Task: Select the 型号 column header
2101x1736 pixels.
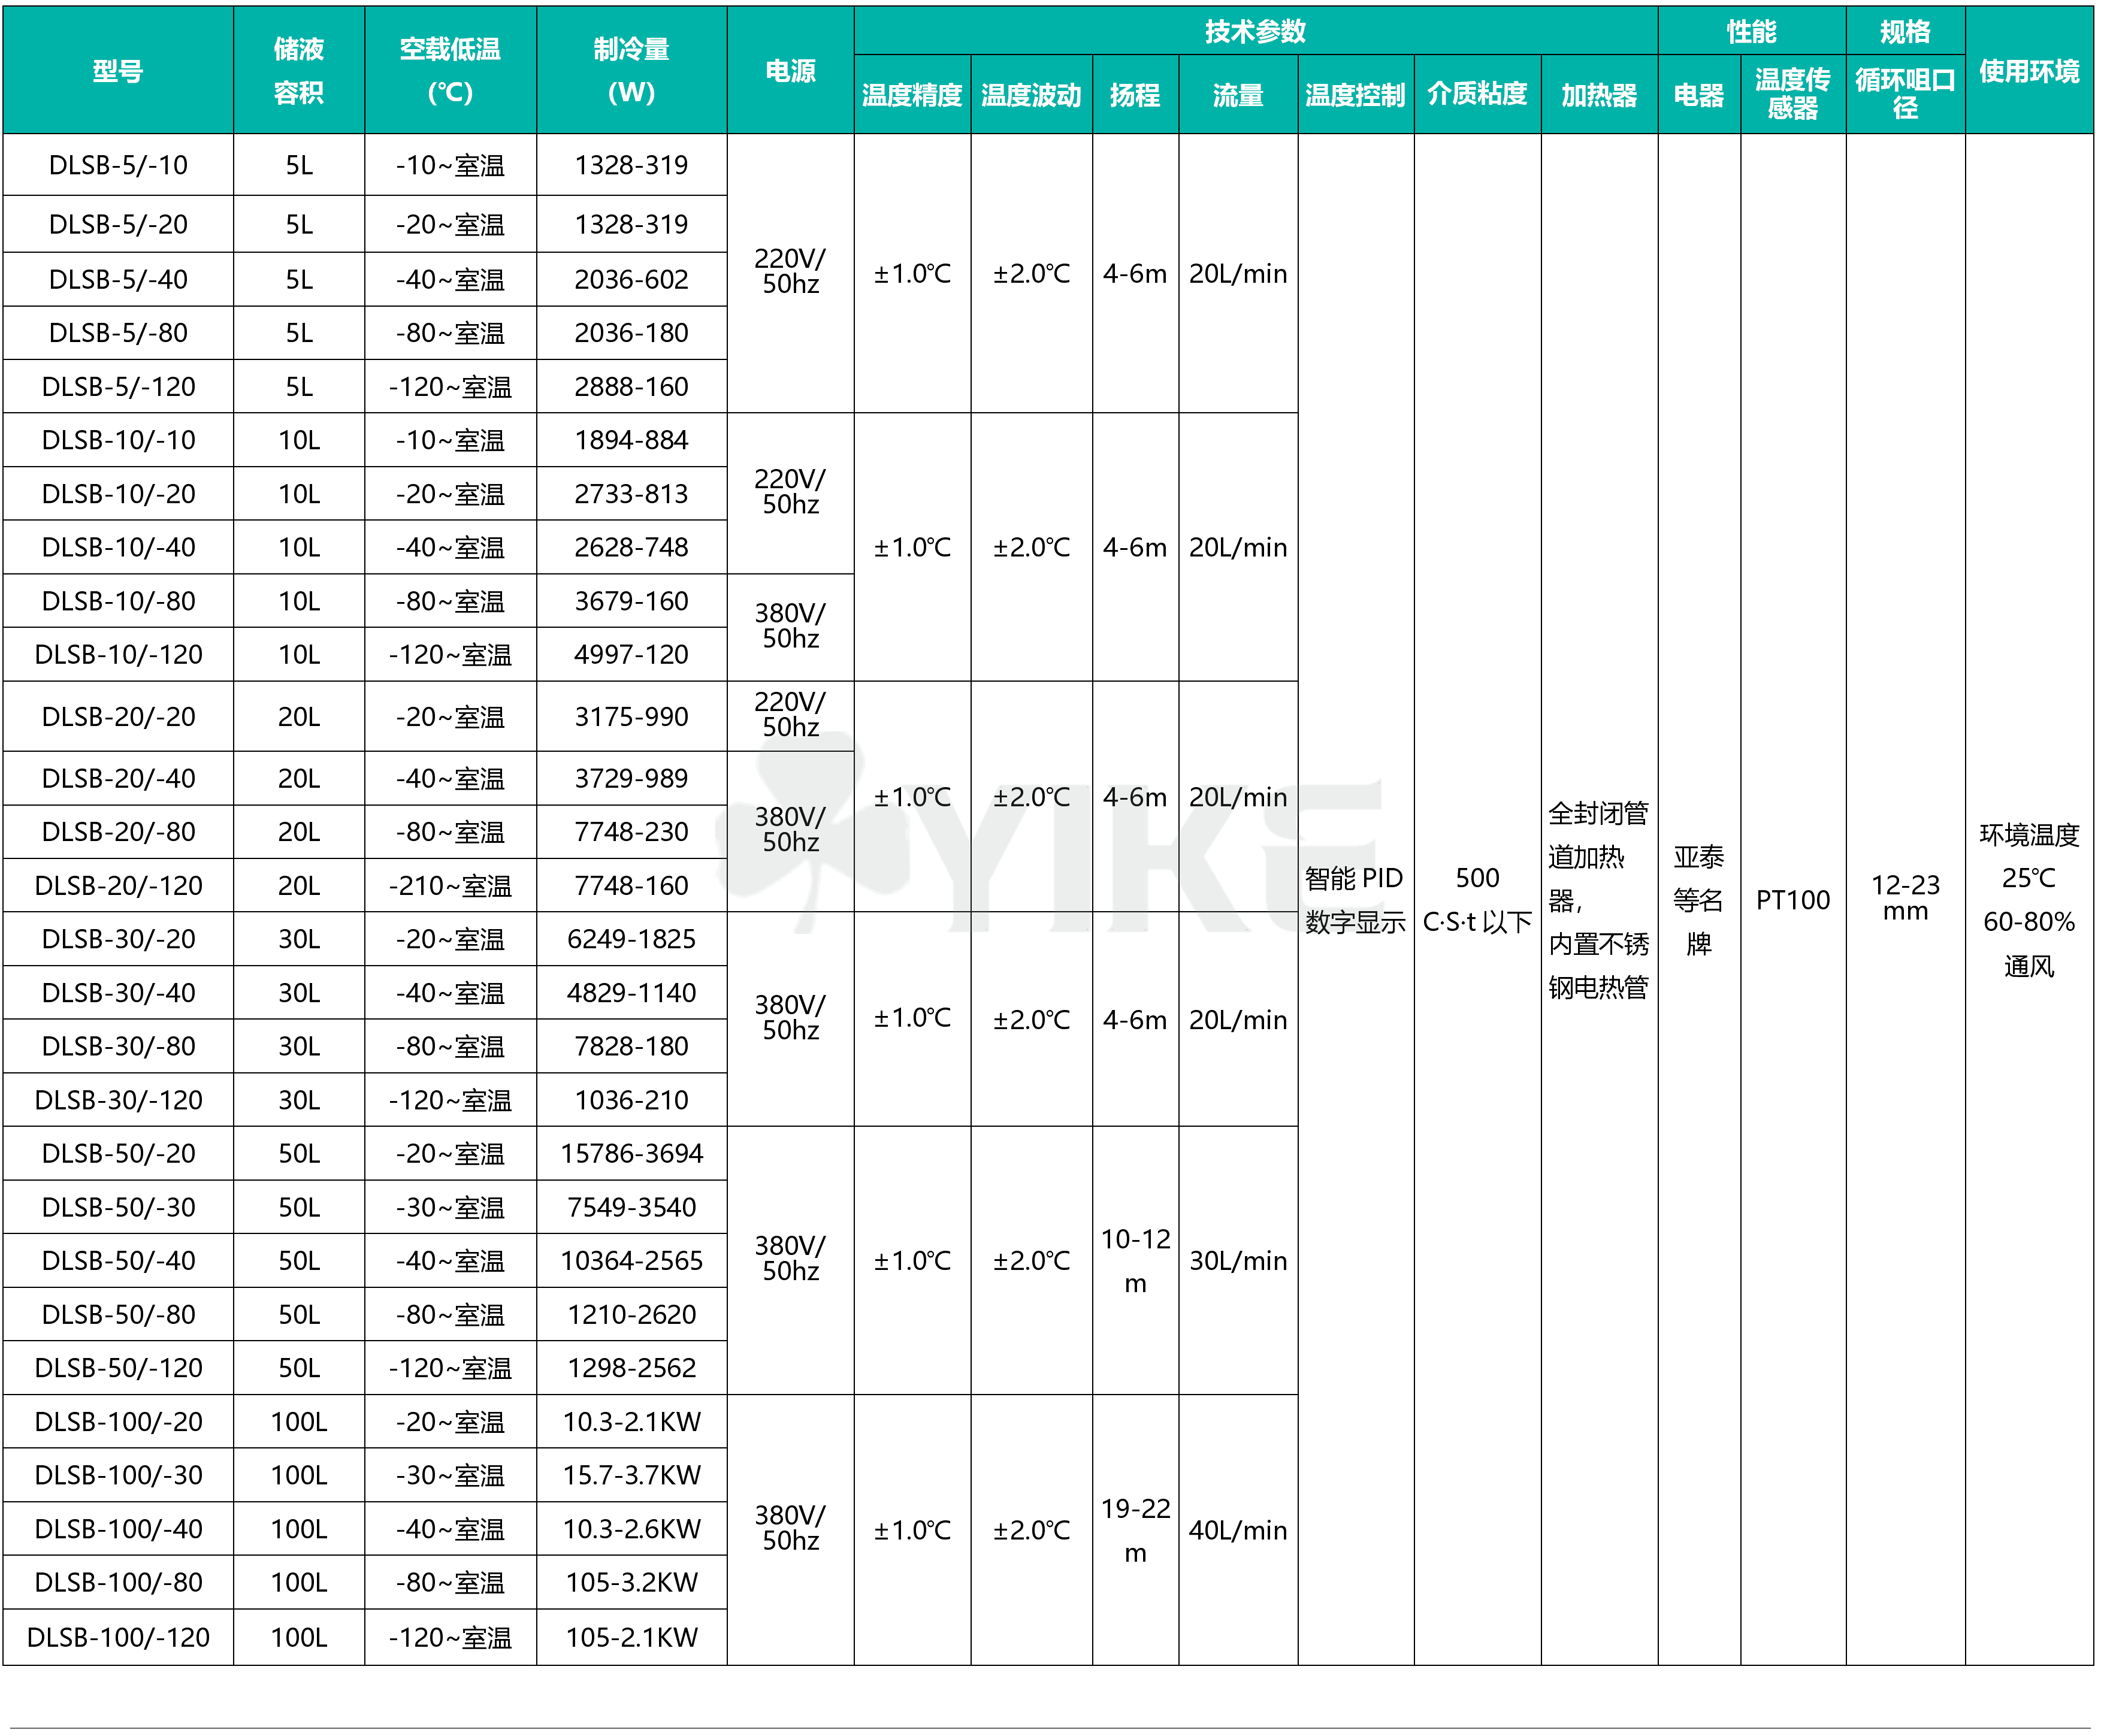Action: 118,71
